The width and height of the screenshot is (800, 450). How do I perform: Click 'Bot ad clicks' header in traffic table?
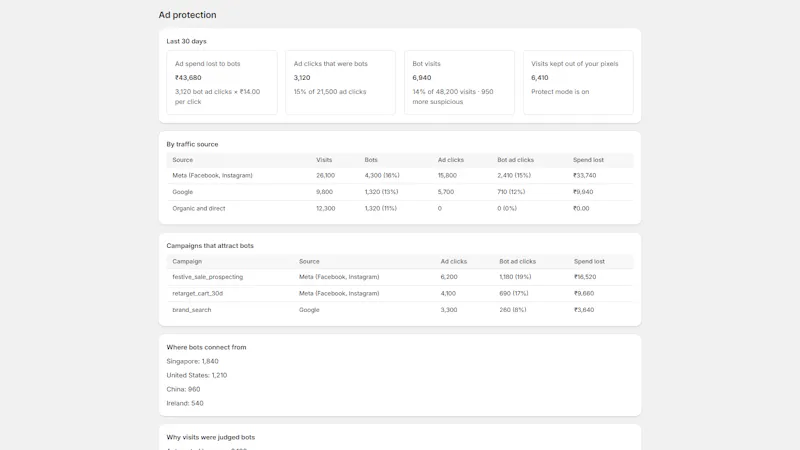[x=515, y=160]
